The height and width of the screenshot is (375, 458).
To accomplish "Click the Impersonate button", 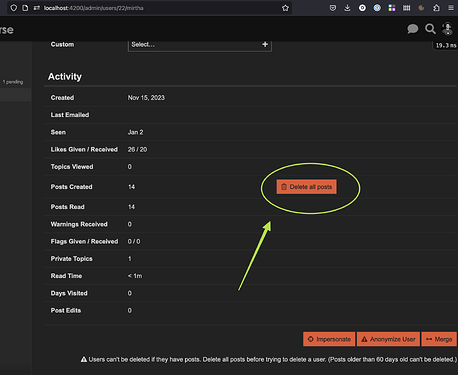I will [x=329, y=339].
